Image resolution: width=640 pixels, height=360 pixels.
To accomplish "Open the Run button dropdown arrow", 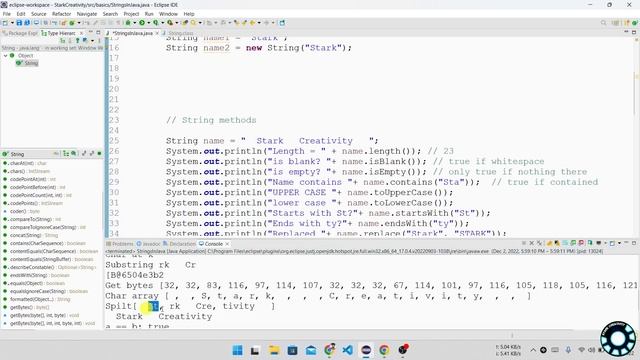I will pyautogui.click(x=148, y=23).
